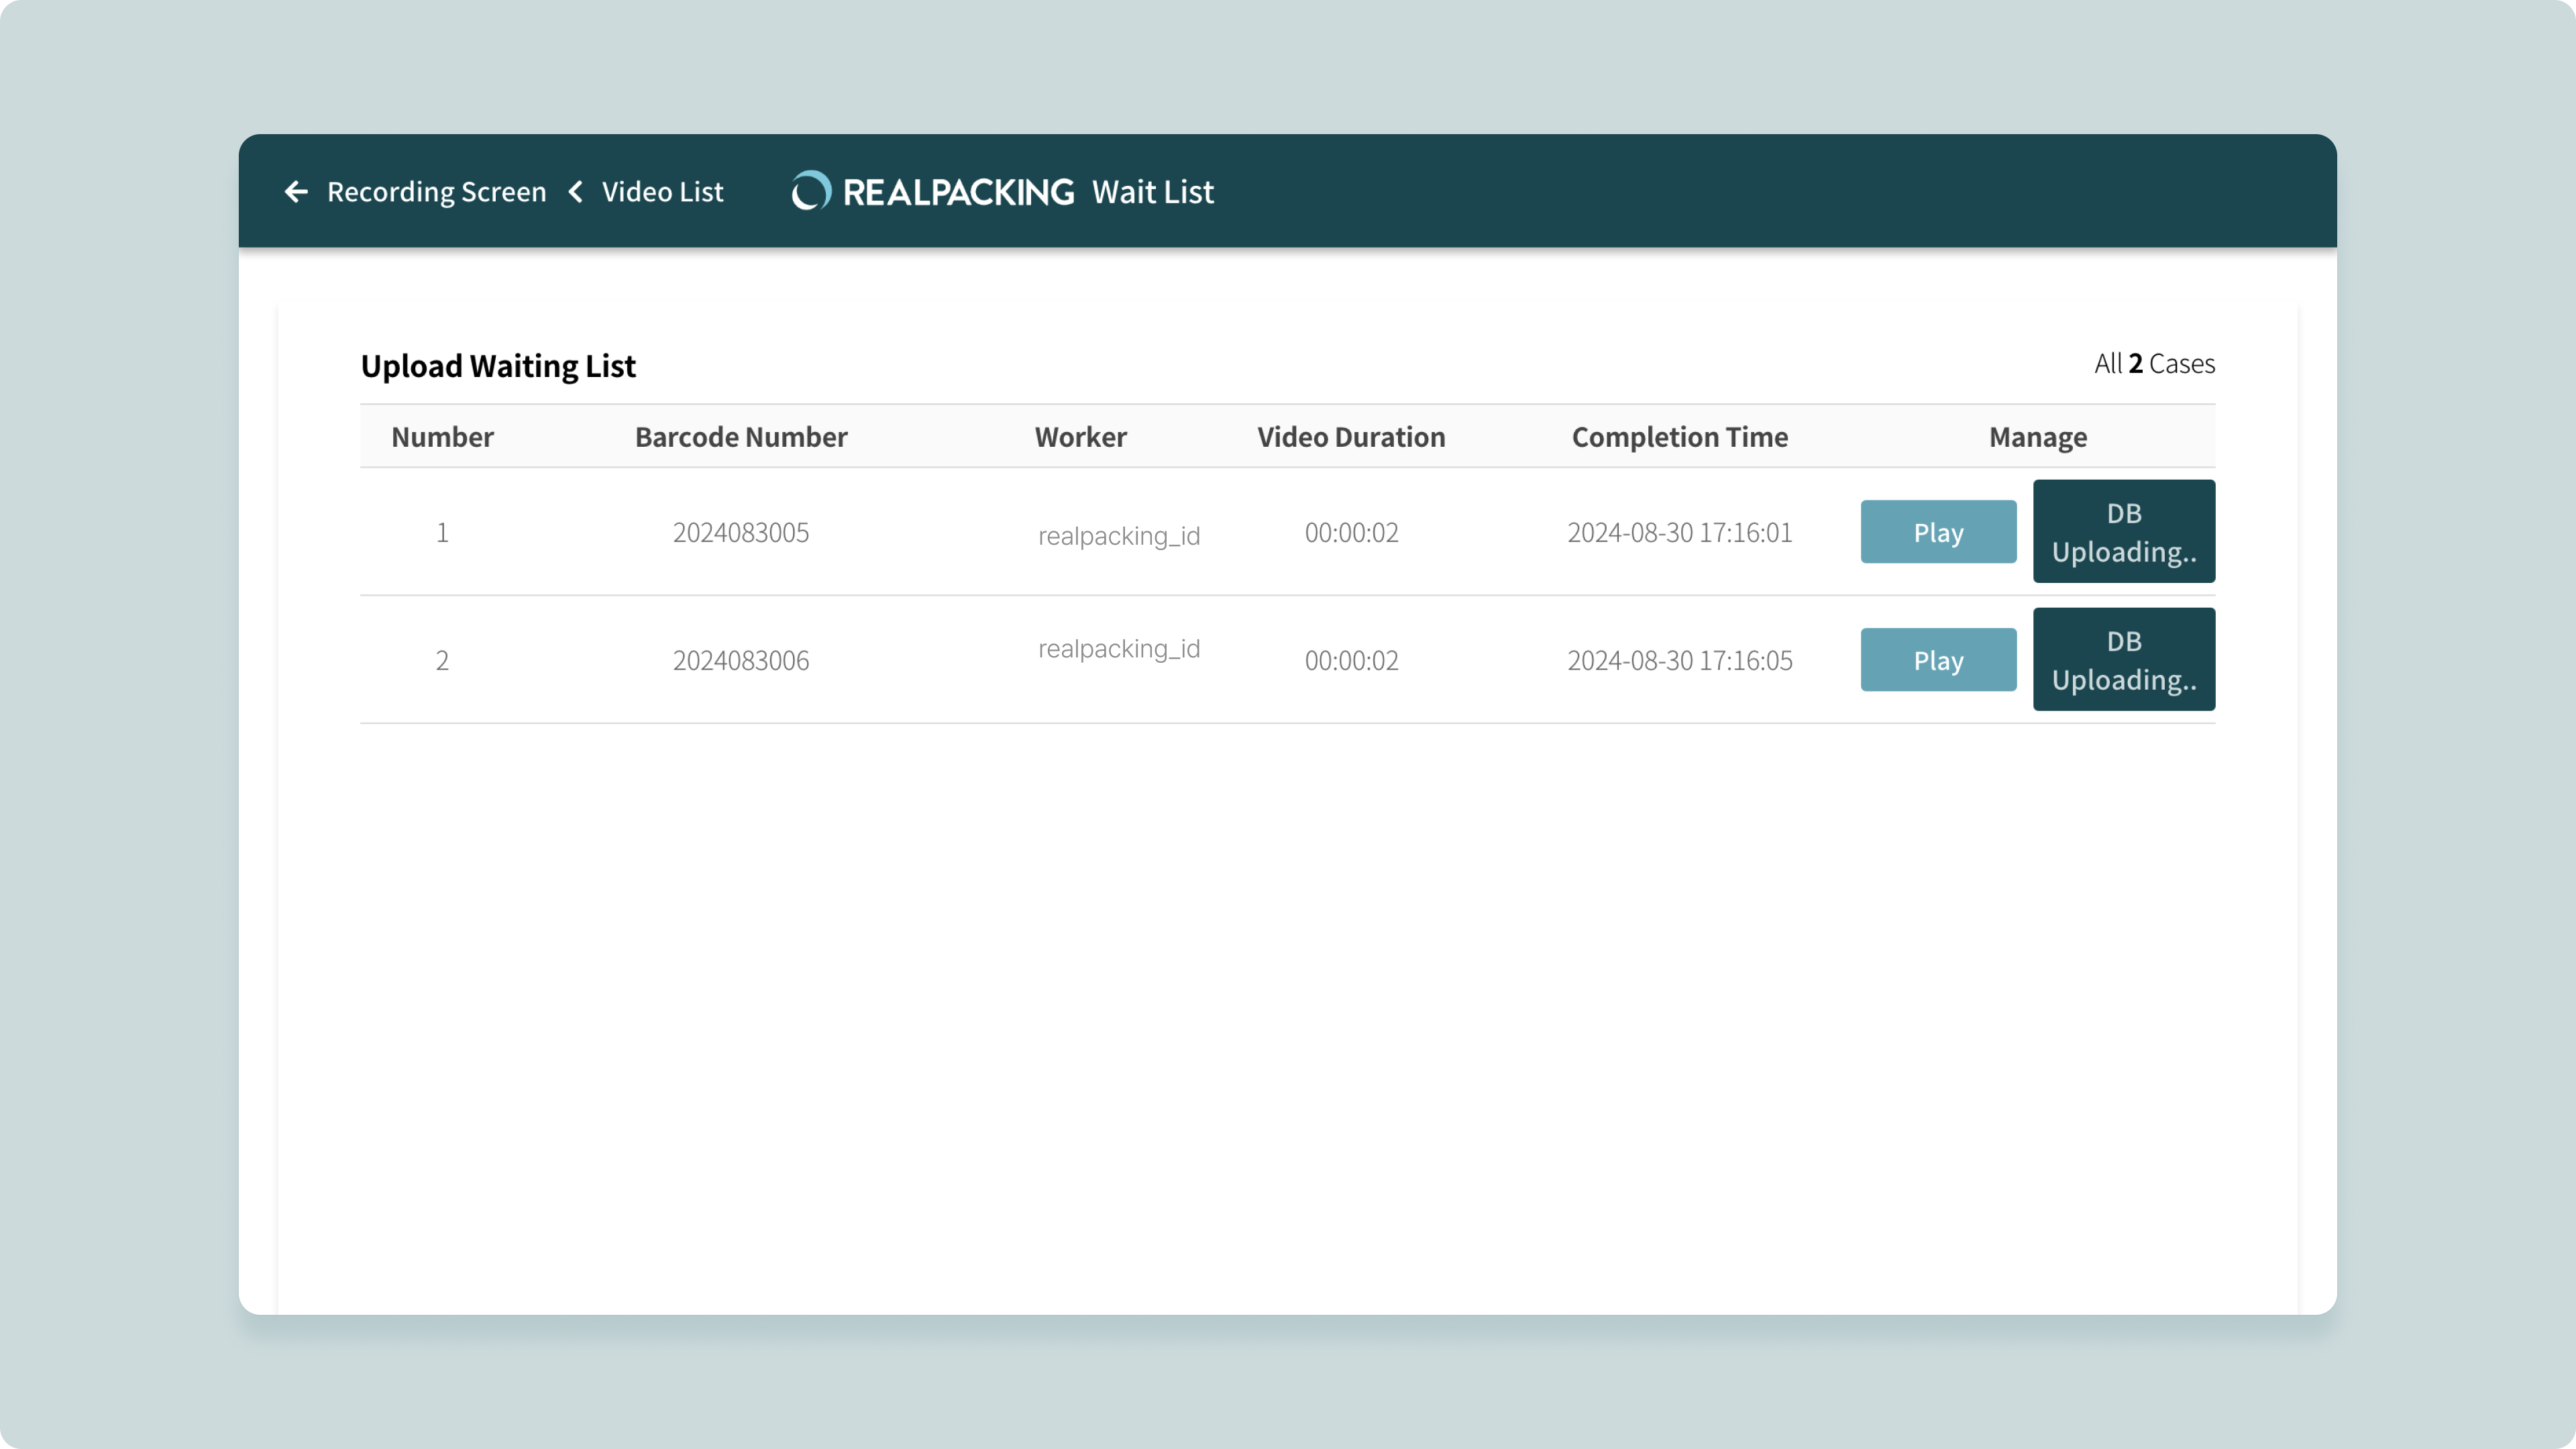Click the Video List chevron icon

pos(576,192)
